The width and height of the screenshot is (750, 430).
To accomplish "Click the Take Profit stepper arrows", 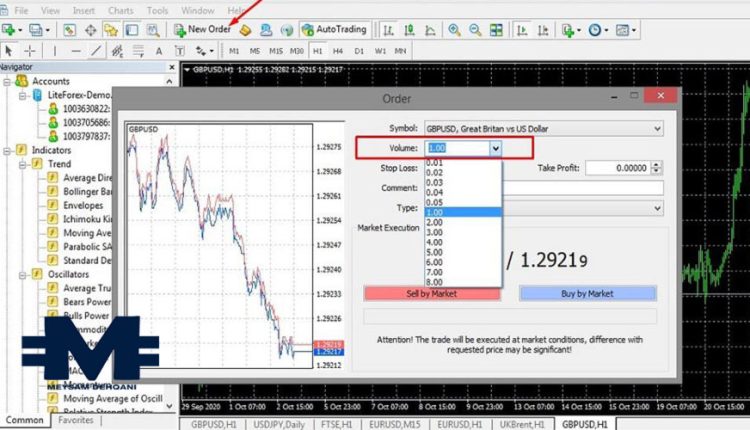I will click(x=657, y=168).
